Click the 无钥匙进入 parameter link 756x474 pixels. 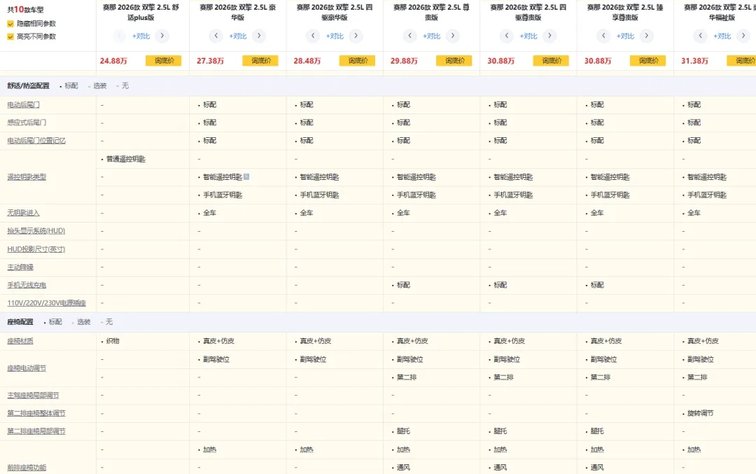tap(24, 213)
